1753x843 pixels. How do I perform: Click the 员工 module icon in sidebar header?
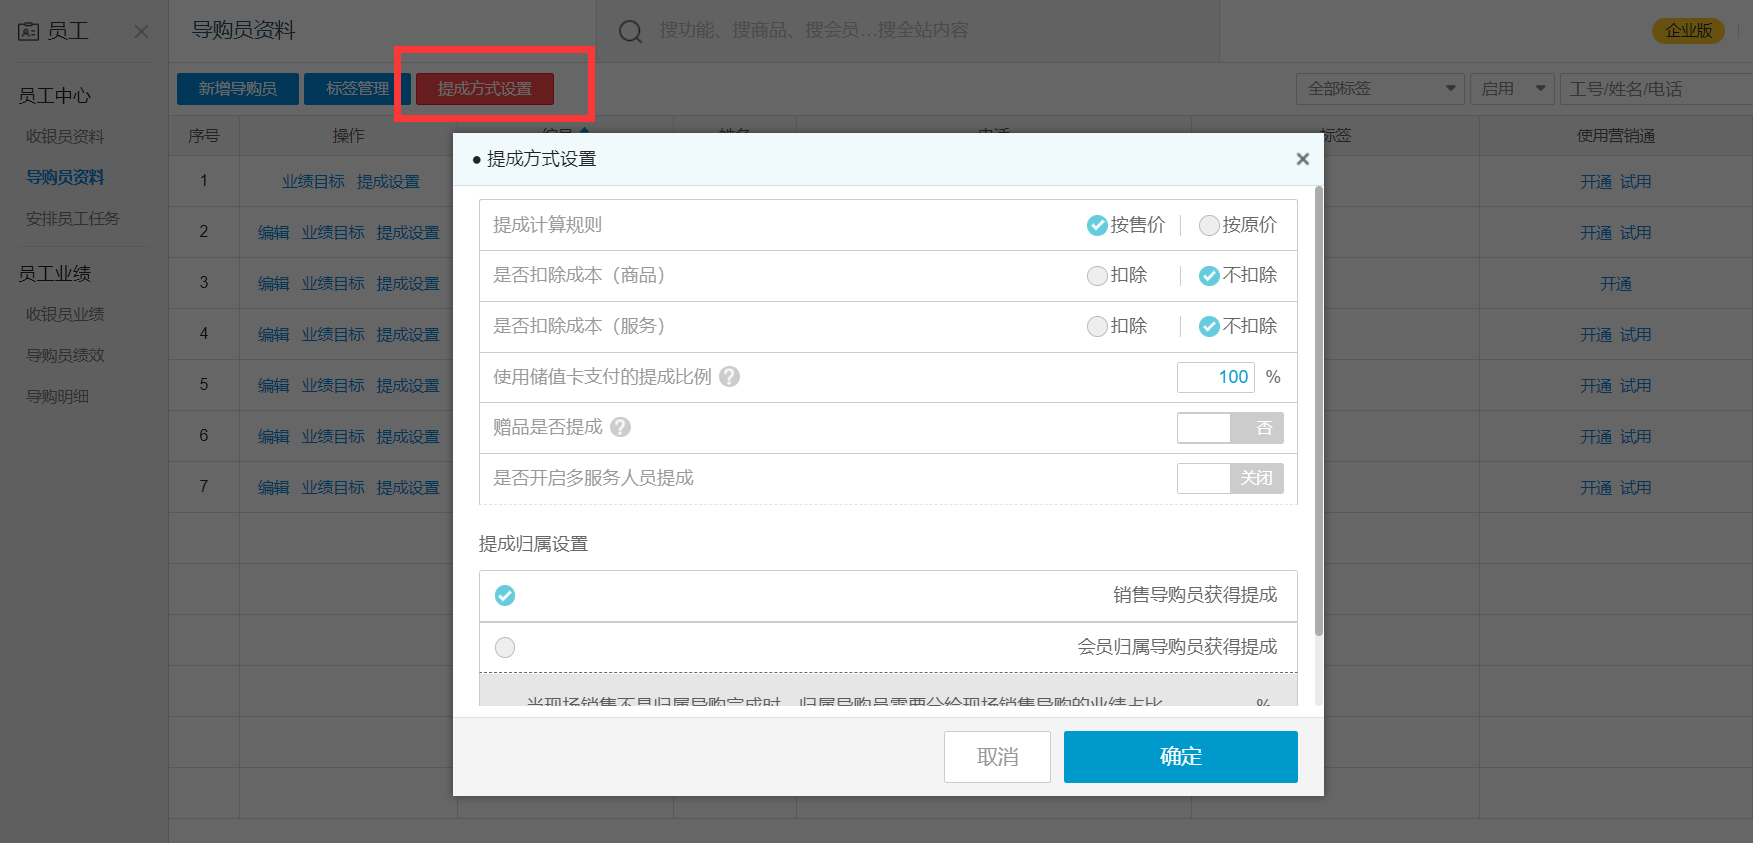pos(28,31)
